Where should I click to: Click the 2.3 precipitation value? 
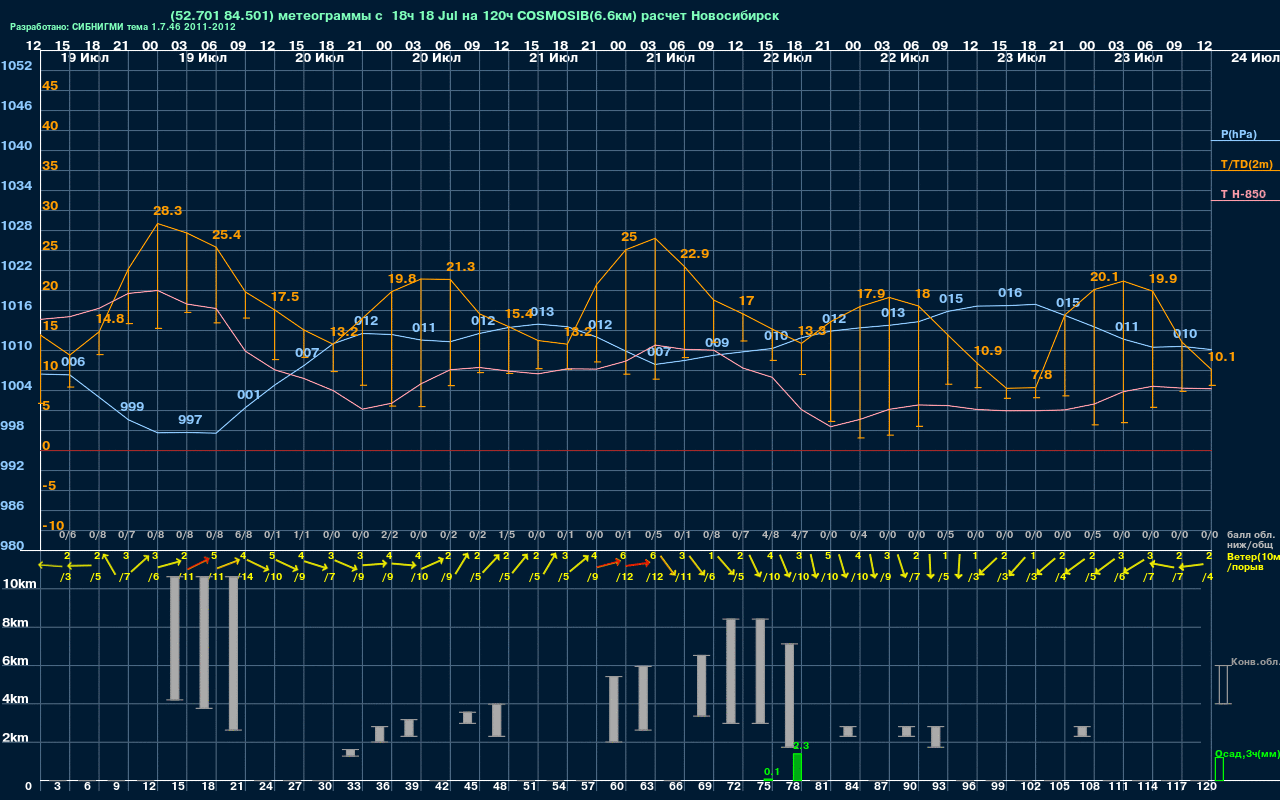[801, 746]
